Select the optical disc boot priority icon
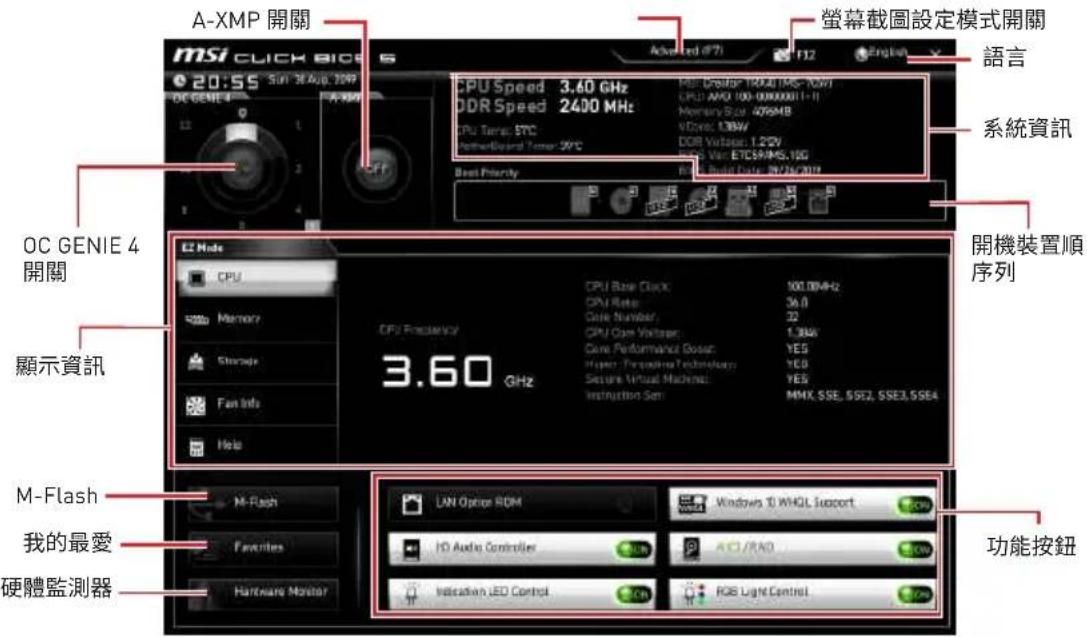 [x=623, y=201]
